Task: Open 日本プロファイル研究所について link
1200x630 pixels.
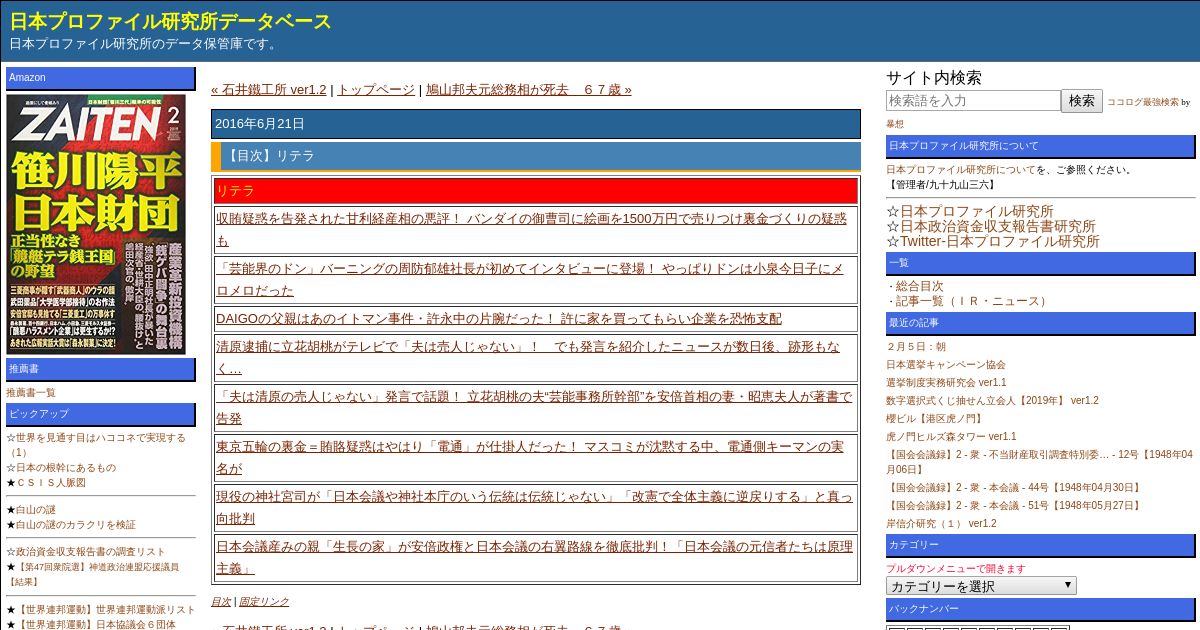Action: [x=961, y=170]
